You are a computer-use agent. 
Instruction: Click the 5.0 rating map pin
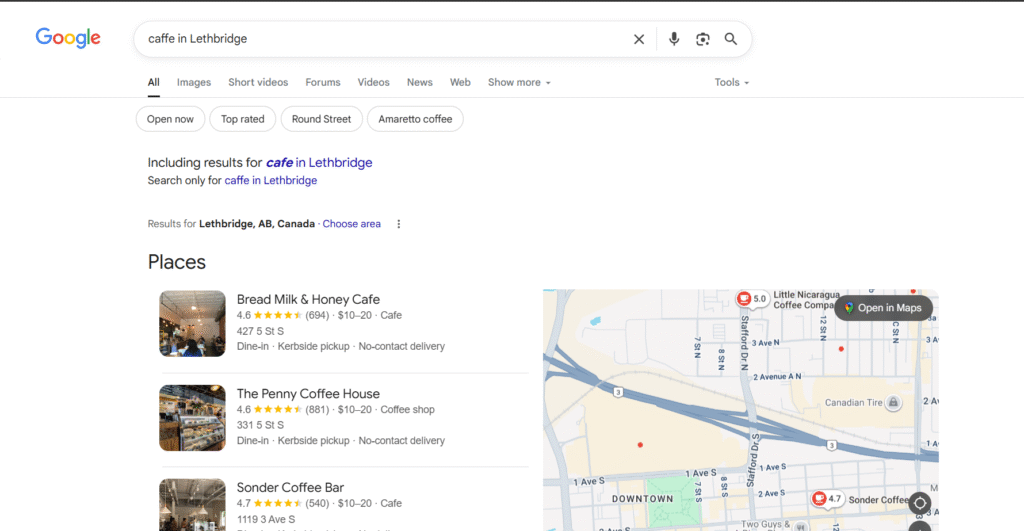tap(752, 298)
